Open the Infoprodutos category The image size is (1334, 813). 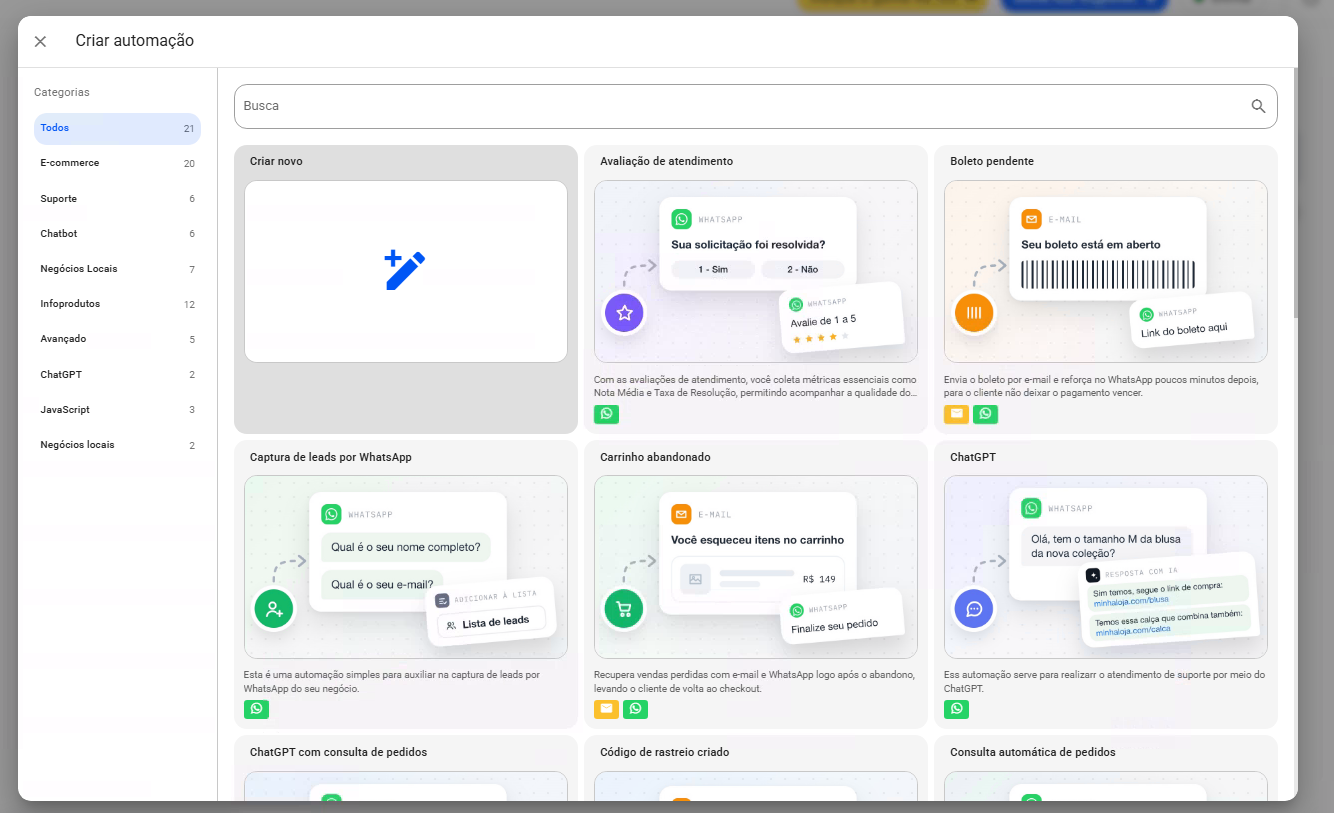[117, 304]
